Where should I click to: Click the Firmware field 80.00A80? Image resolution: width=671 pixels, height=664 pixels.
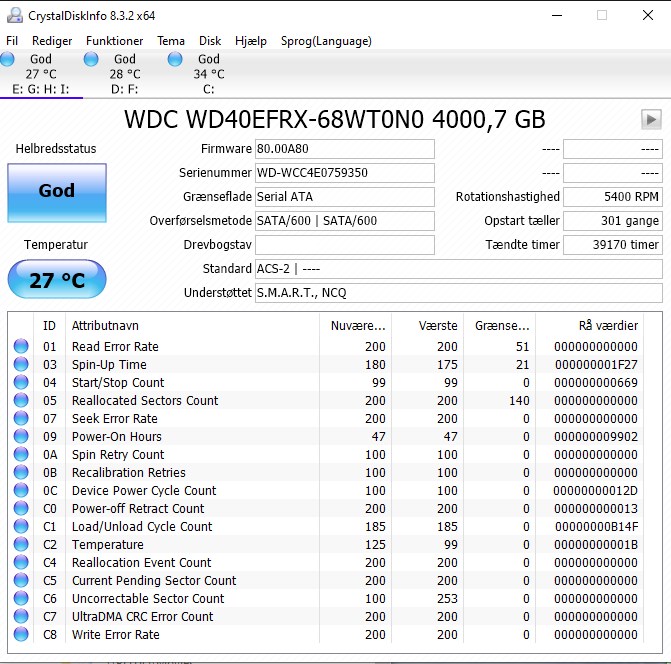345,149
